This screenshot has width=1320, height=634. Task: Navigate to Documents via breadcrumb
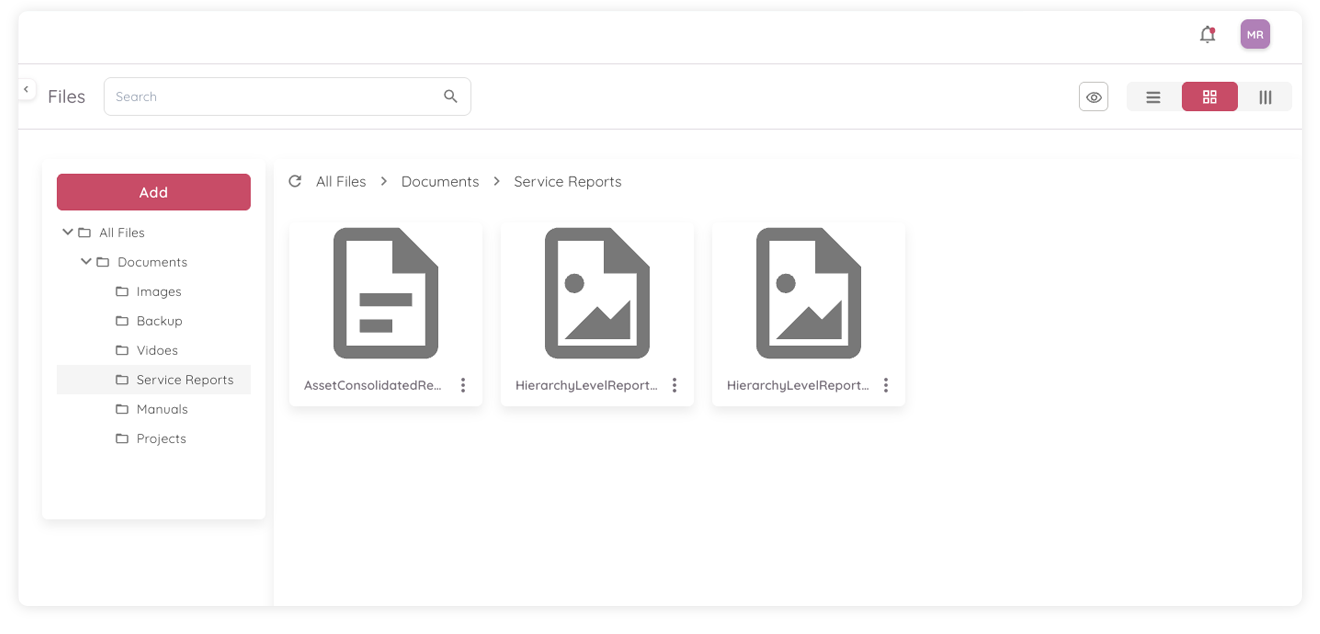440,181
